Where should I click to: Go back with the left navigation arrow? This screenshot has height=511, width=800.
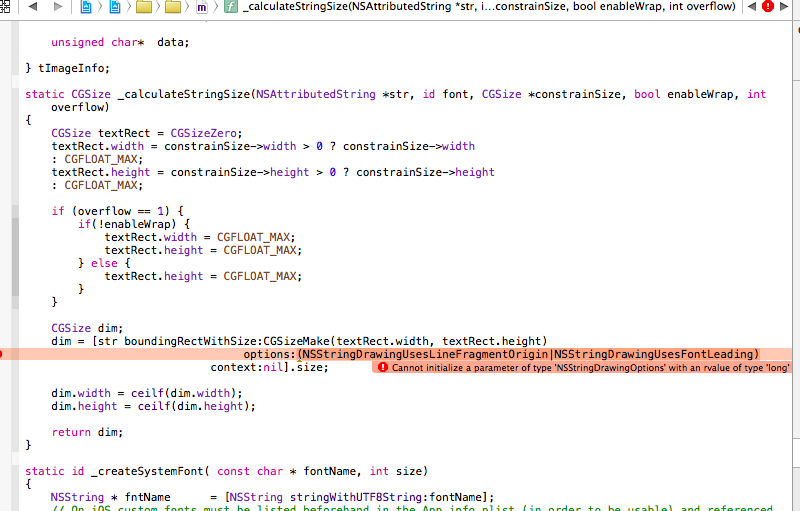(x=33, y=7)
